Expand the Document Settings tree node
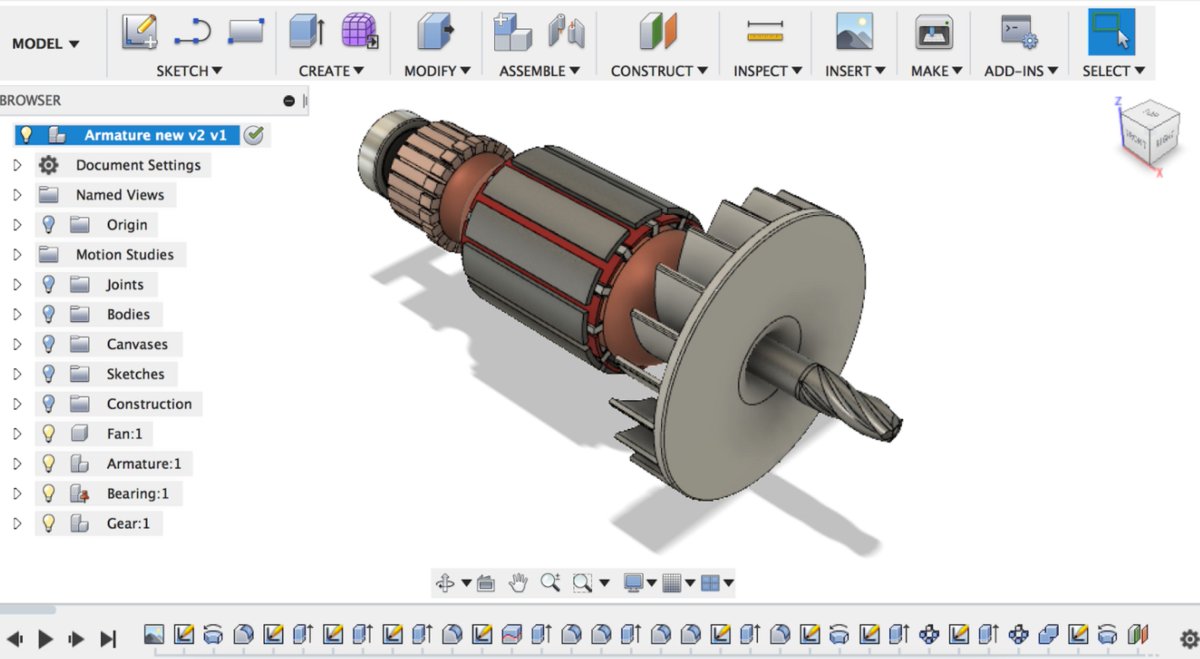This screenshot has height=659, width=1200. click(x=17, y=165)
